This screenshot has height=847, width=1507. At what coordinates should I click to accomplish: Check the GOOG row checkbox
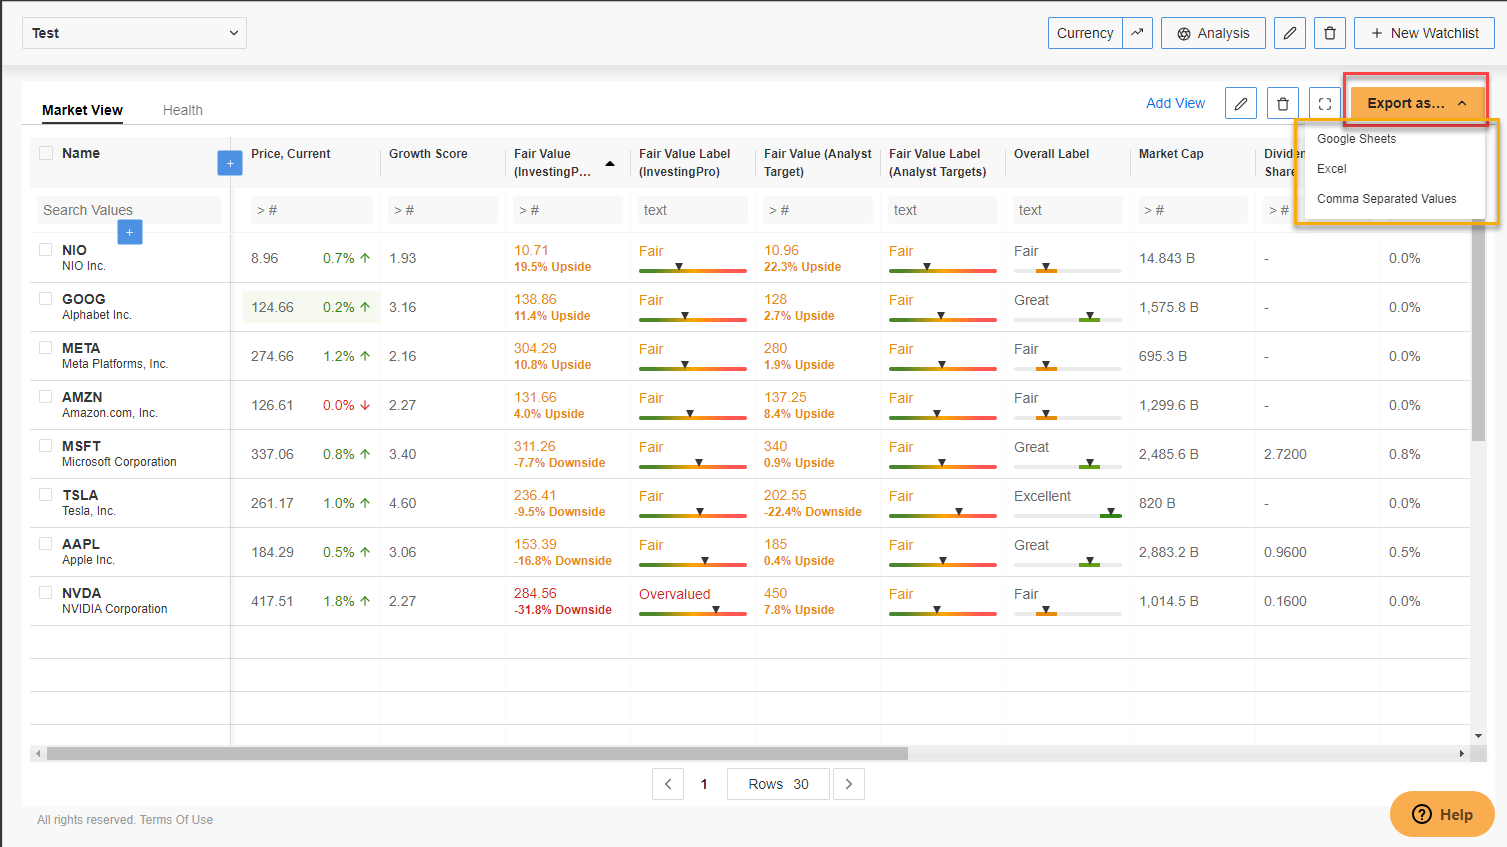46,299
